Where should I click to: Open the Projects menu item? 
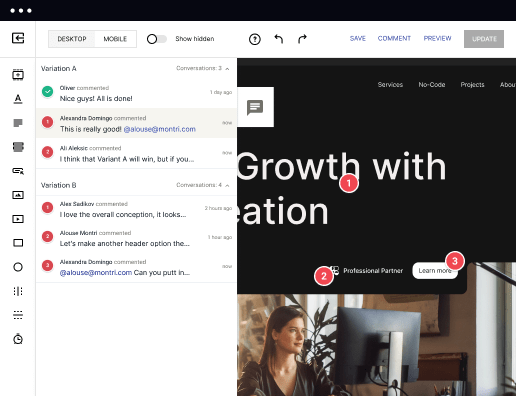click(472, 85)
